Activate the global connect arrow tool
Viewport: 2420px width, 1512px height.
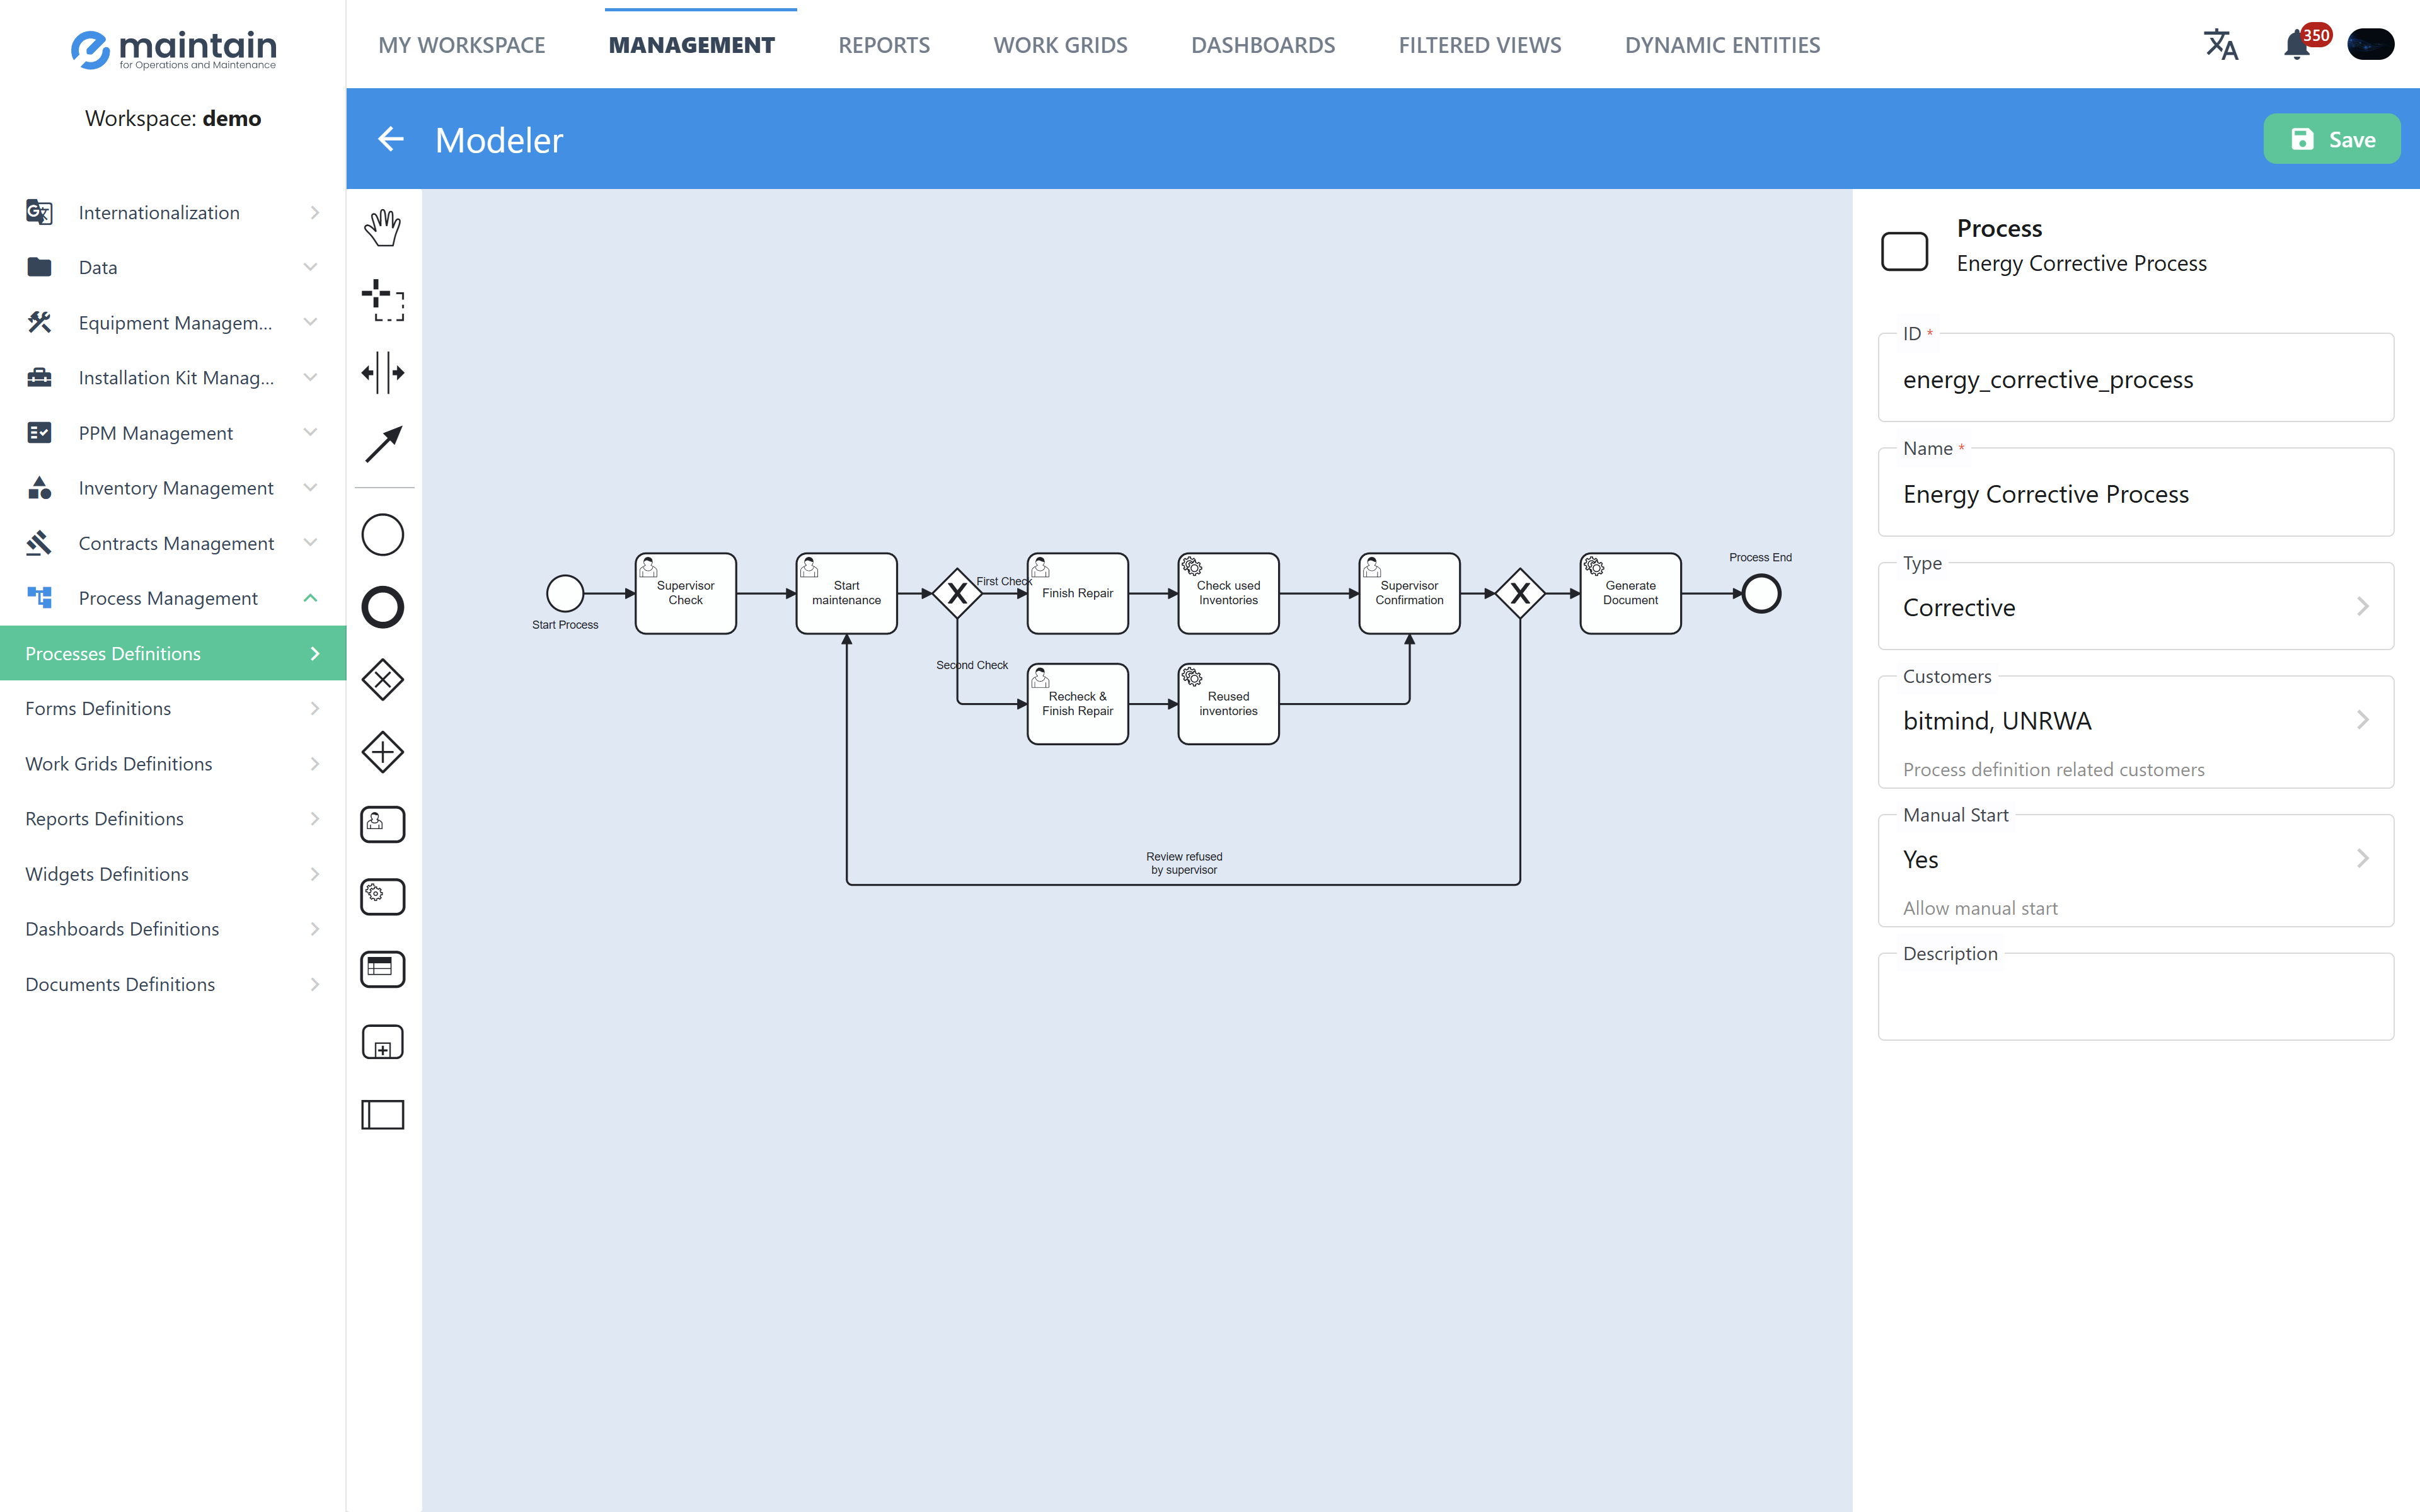382,444
